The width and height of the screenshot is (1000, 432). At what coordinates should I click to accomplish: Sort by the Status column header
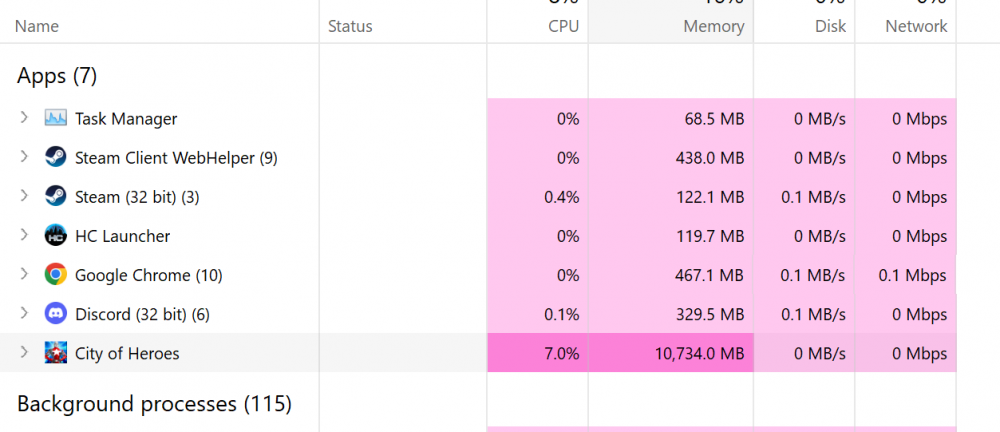click(x=350, y=27)
